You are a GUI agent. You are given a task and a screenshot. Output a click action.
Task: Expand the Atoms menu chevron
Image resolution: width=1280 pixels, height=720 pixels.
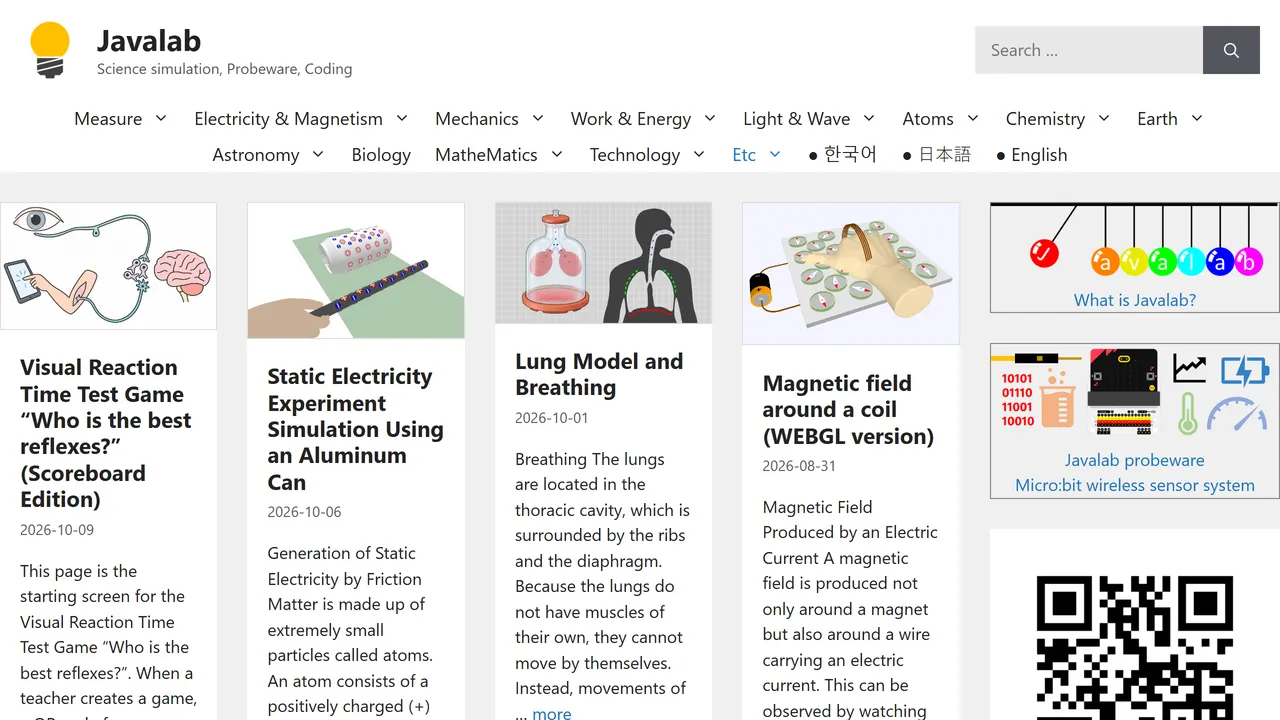(x=973, y=118)
